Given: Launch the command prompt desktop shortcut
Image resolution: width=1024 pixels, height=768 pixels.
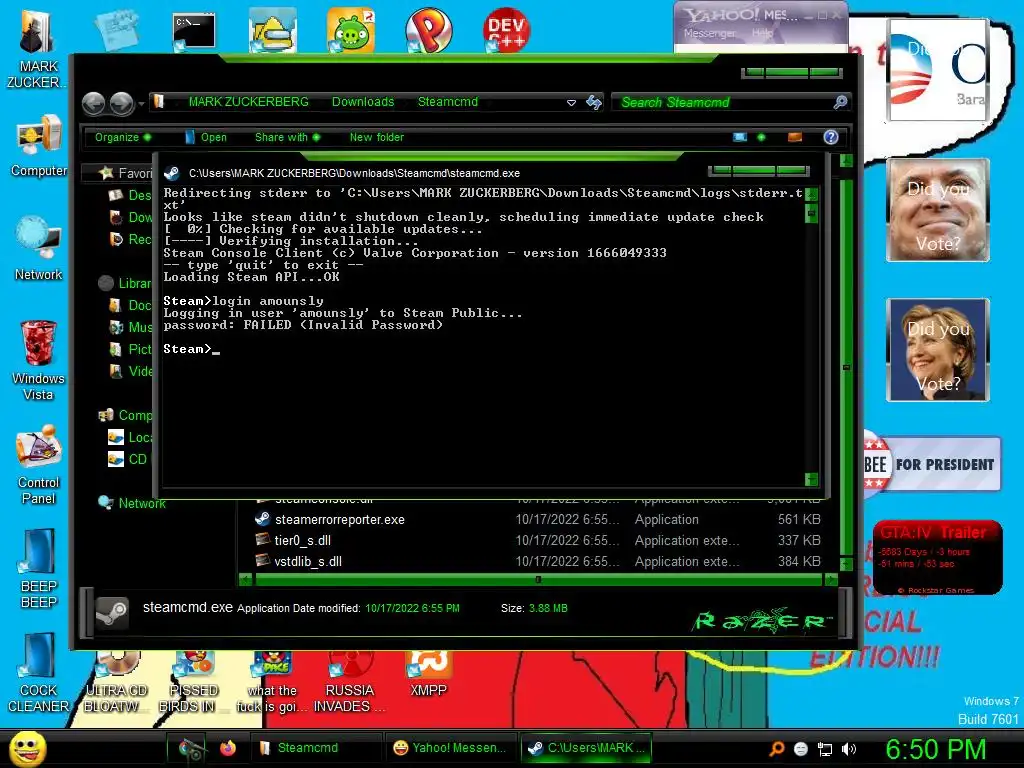Looking at the screenshot, I should 194,31.
